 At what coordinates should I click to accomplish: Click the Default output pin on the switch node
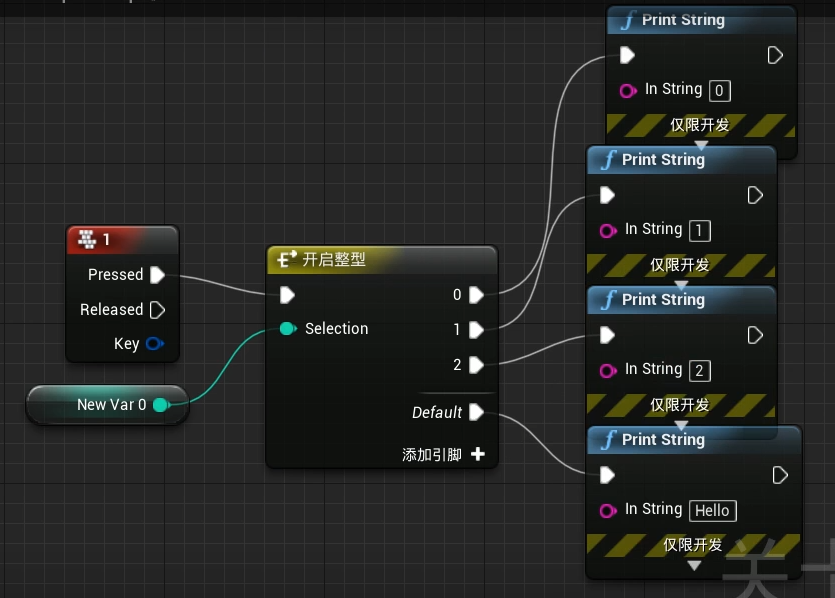point(475,412)
